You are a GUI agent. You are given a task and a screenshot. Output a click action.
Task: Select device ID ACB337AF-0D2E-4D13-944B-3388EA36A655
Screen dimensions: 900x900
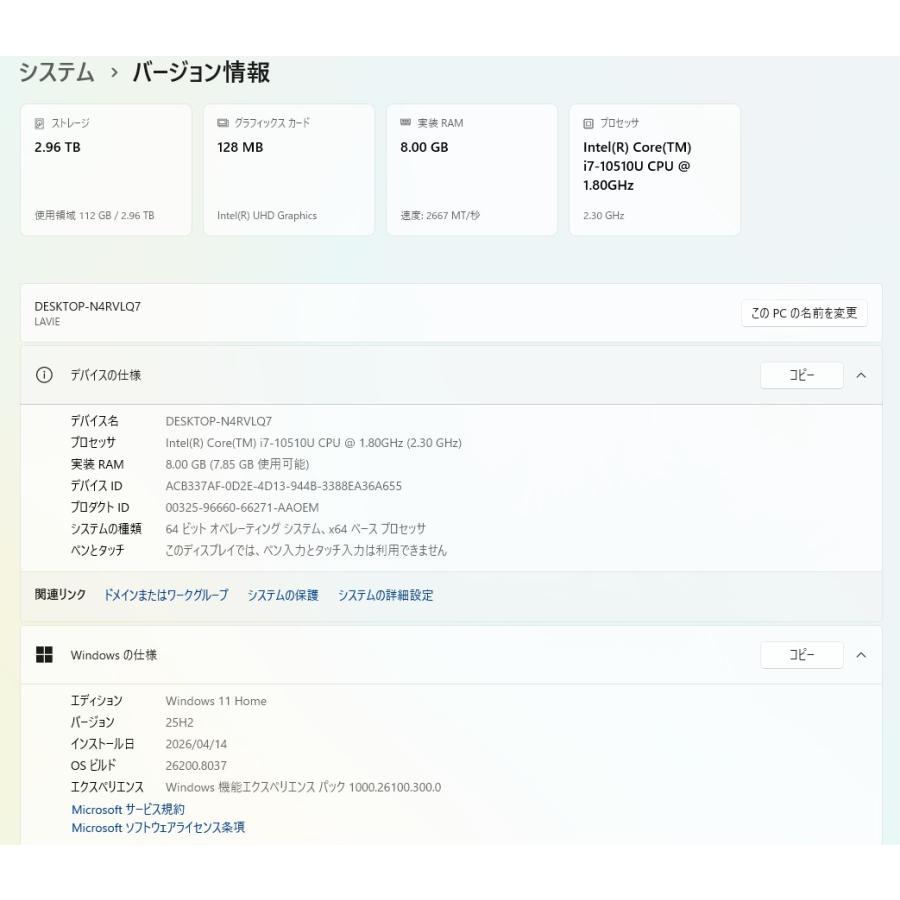pos(284,486)
